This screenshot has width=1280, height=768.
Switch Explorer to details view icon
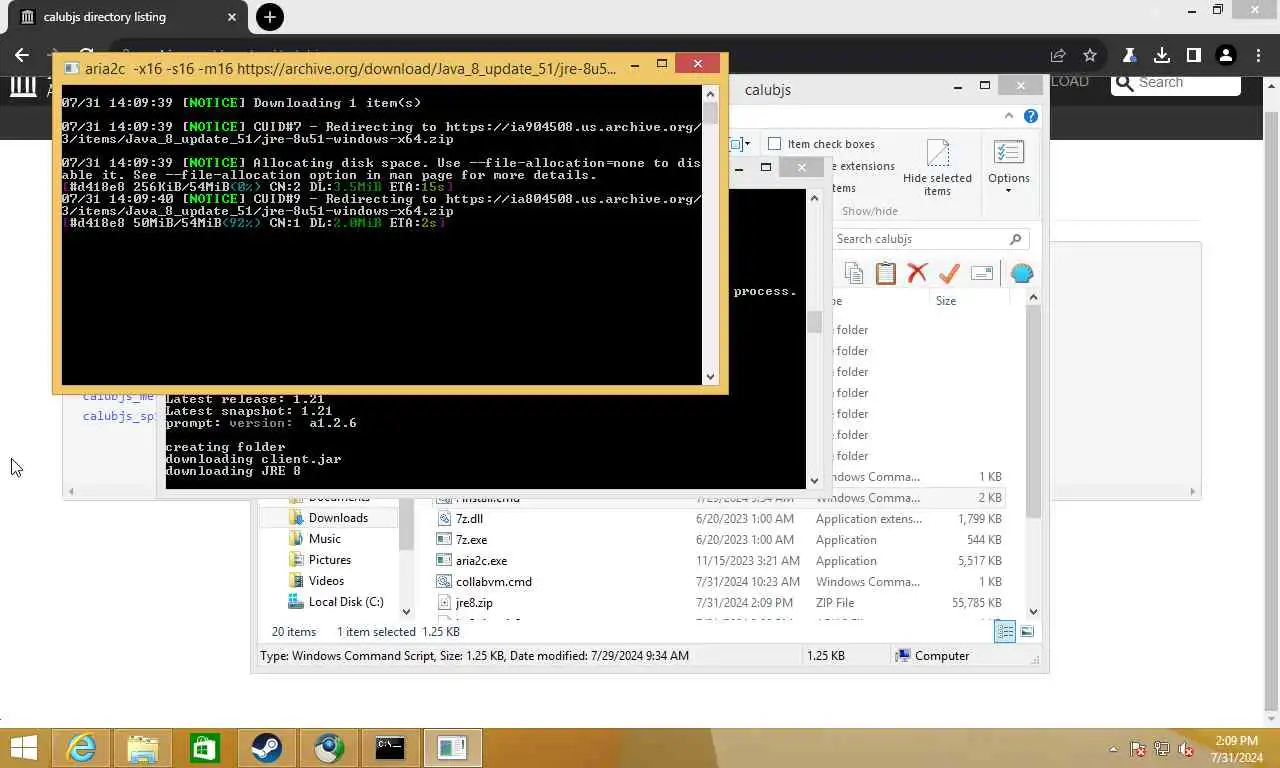tap(1005, 631)
